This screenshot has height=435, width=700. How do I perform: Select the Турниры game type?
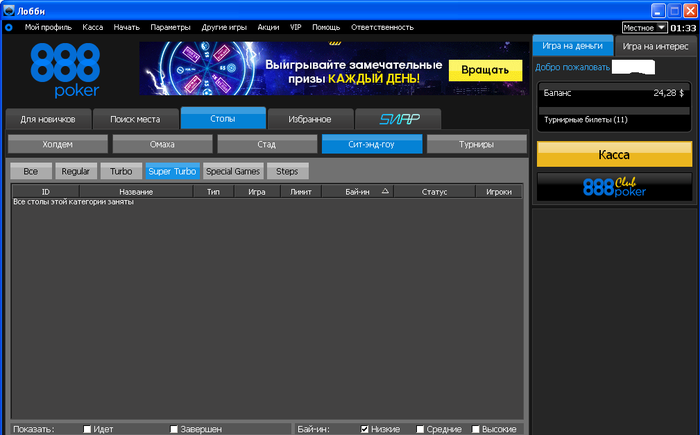pyautogui.click(x=476, y=144)
